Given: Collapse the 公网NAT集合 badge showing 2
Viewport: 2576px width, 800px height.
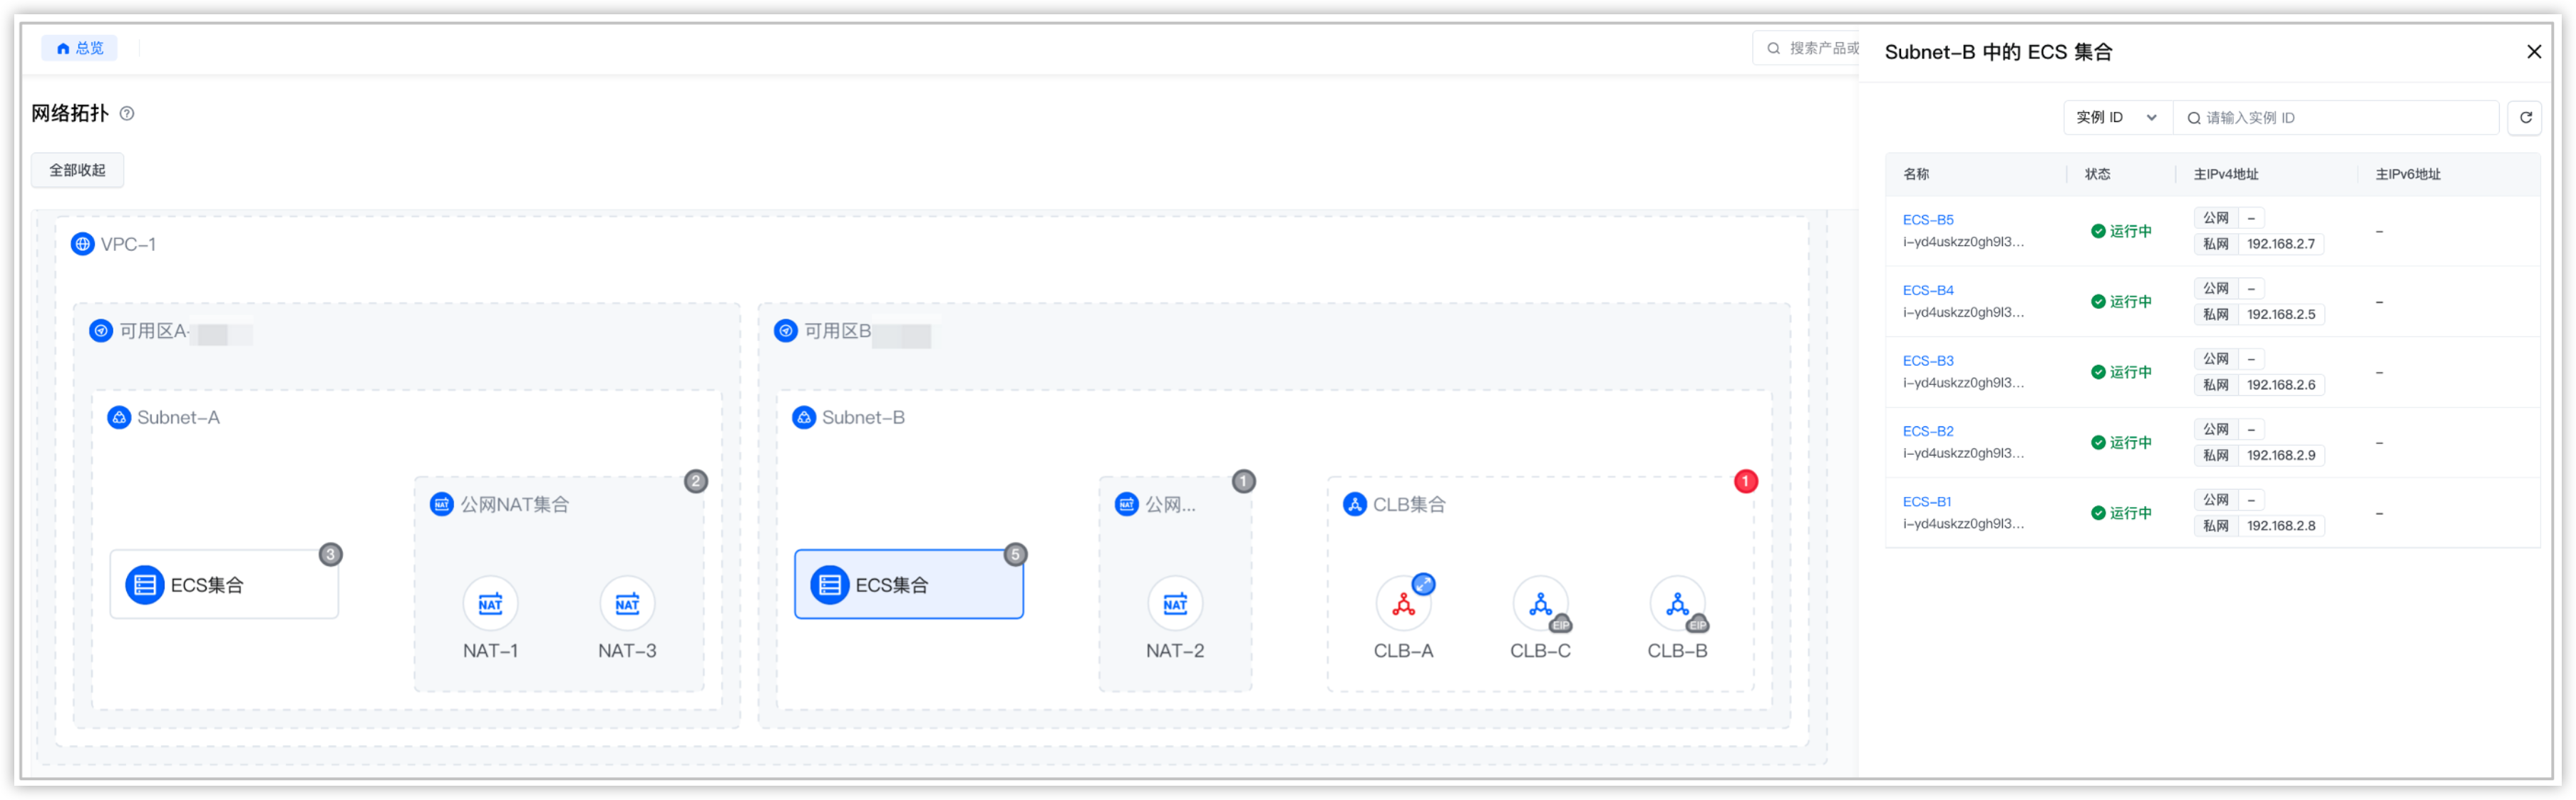Looking at the screenshot, I should tap(696, 481).
